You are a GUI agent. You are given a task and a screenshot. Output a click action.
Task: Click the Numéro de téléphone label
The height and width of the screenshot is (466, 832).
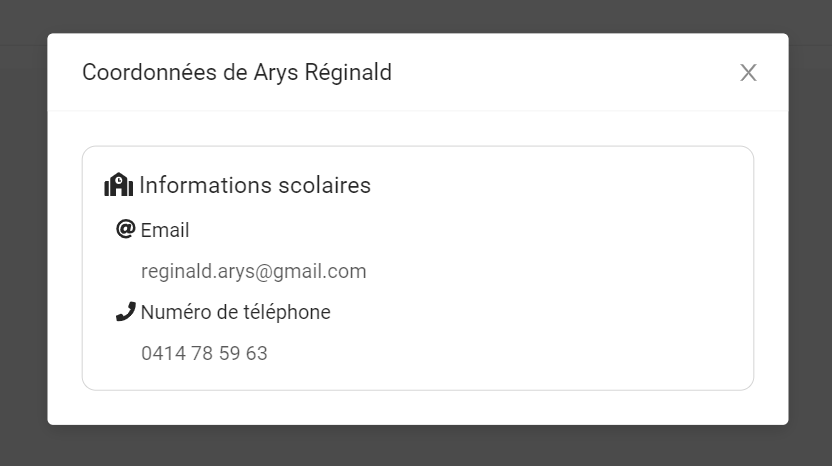(x=236, y=312)
